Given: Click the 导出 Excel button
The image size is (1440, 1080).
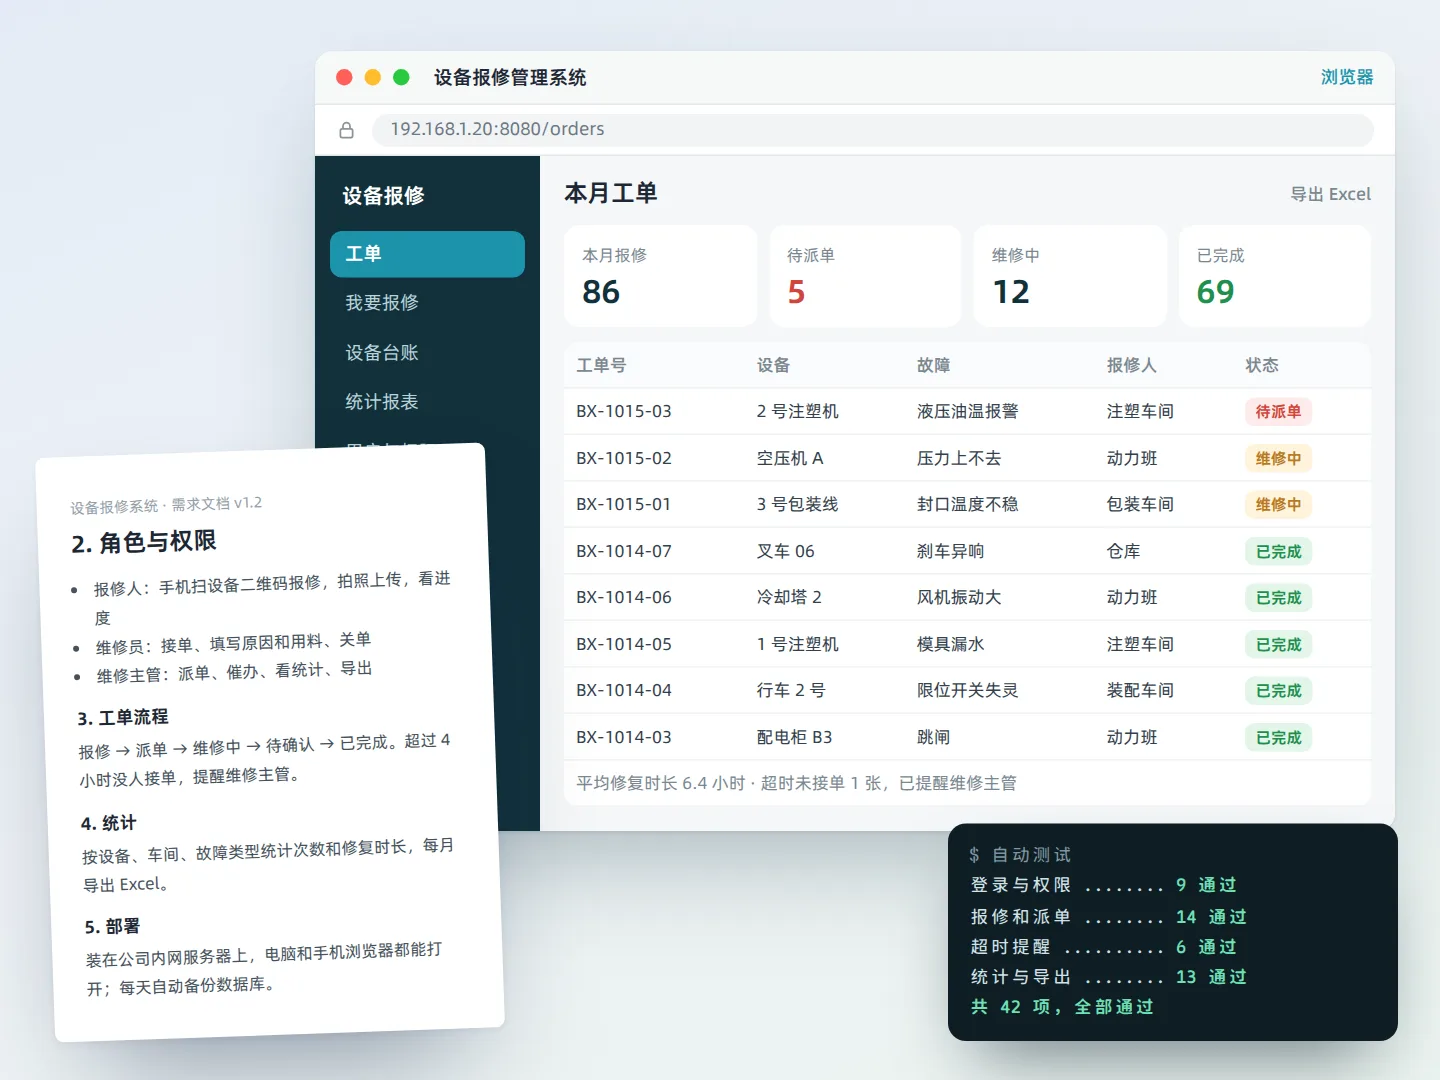Looking at the screenshot, I should (x=1330, y=194).
